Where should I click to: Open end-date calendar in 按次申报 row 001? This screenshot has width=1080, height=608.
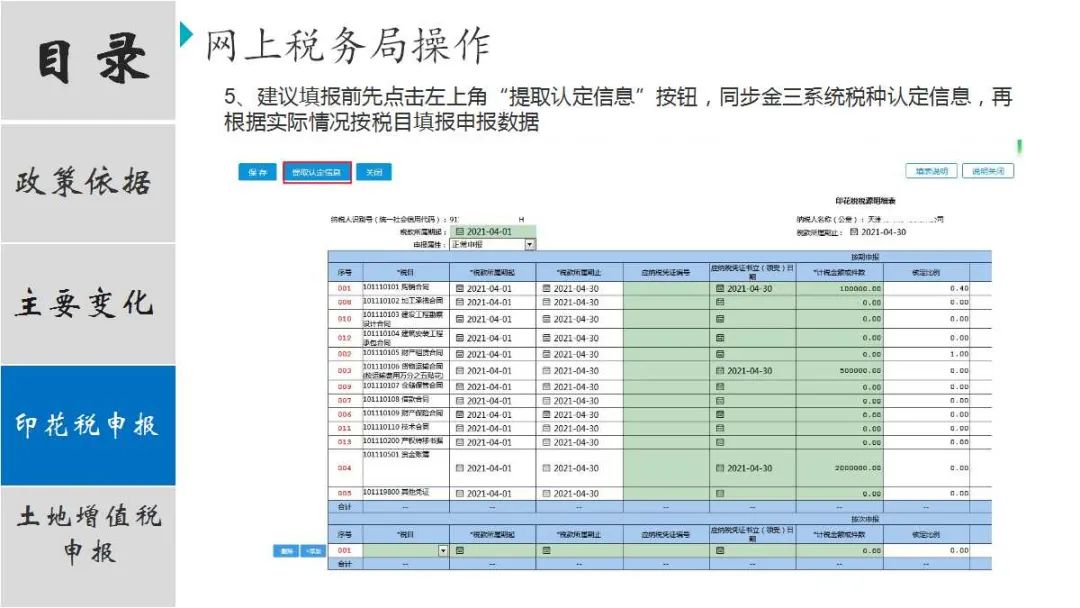(x=547, y=551)
